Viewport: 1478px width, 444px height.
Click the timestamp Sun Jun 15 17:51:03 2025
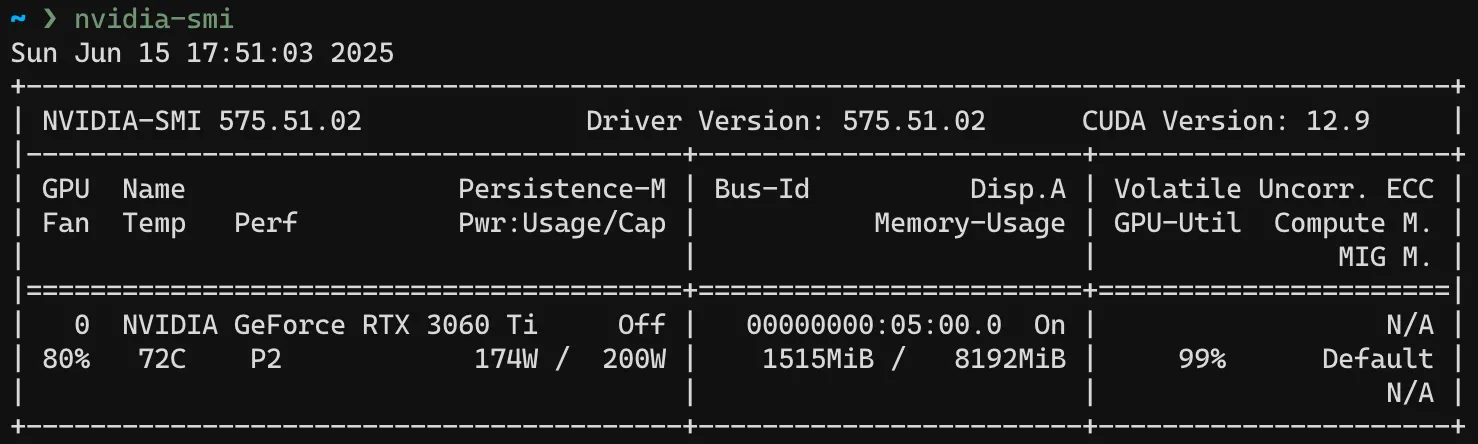point(202,53)
